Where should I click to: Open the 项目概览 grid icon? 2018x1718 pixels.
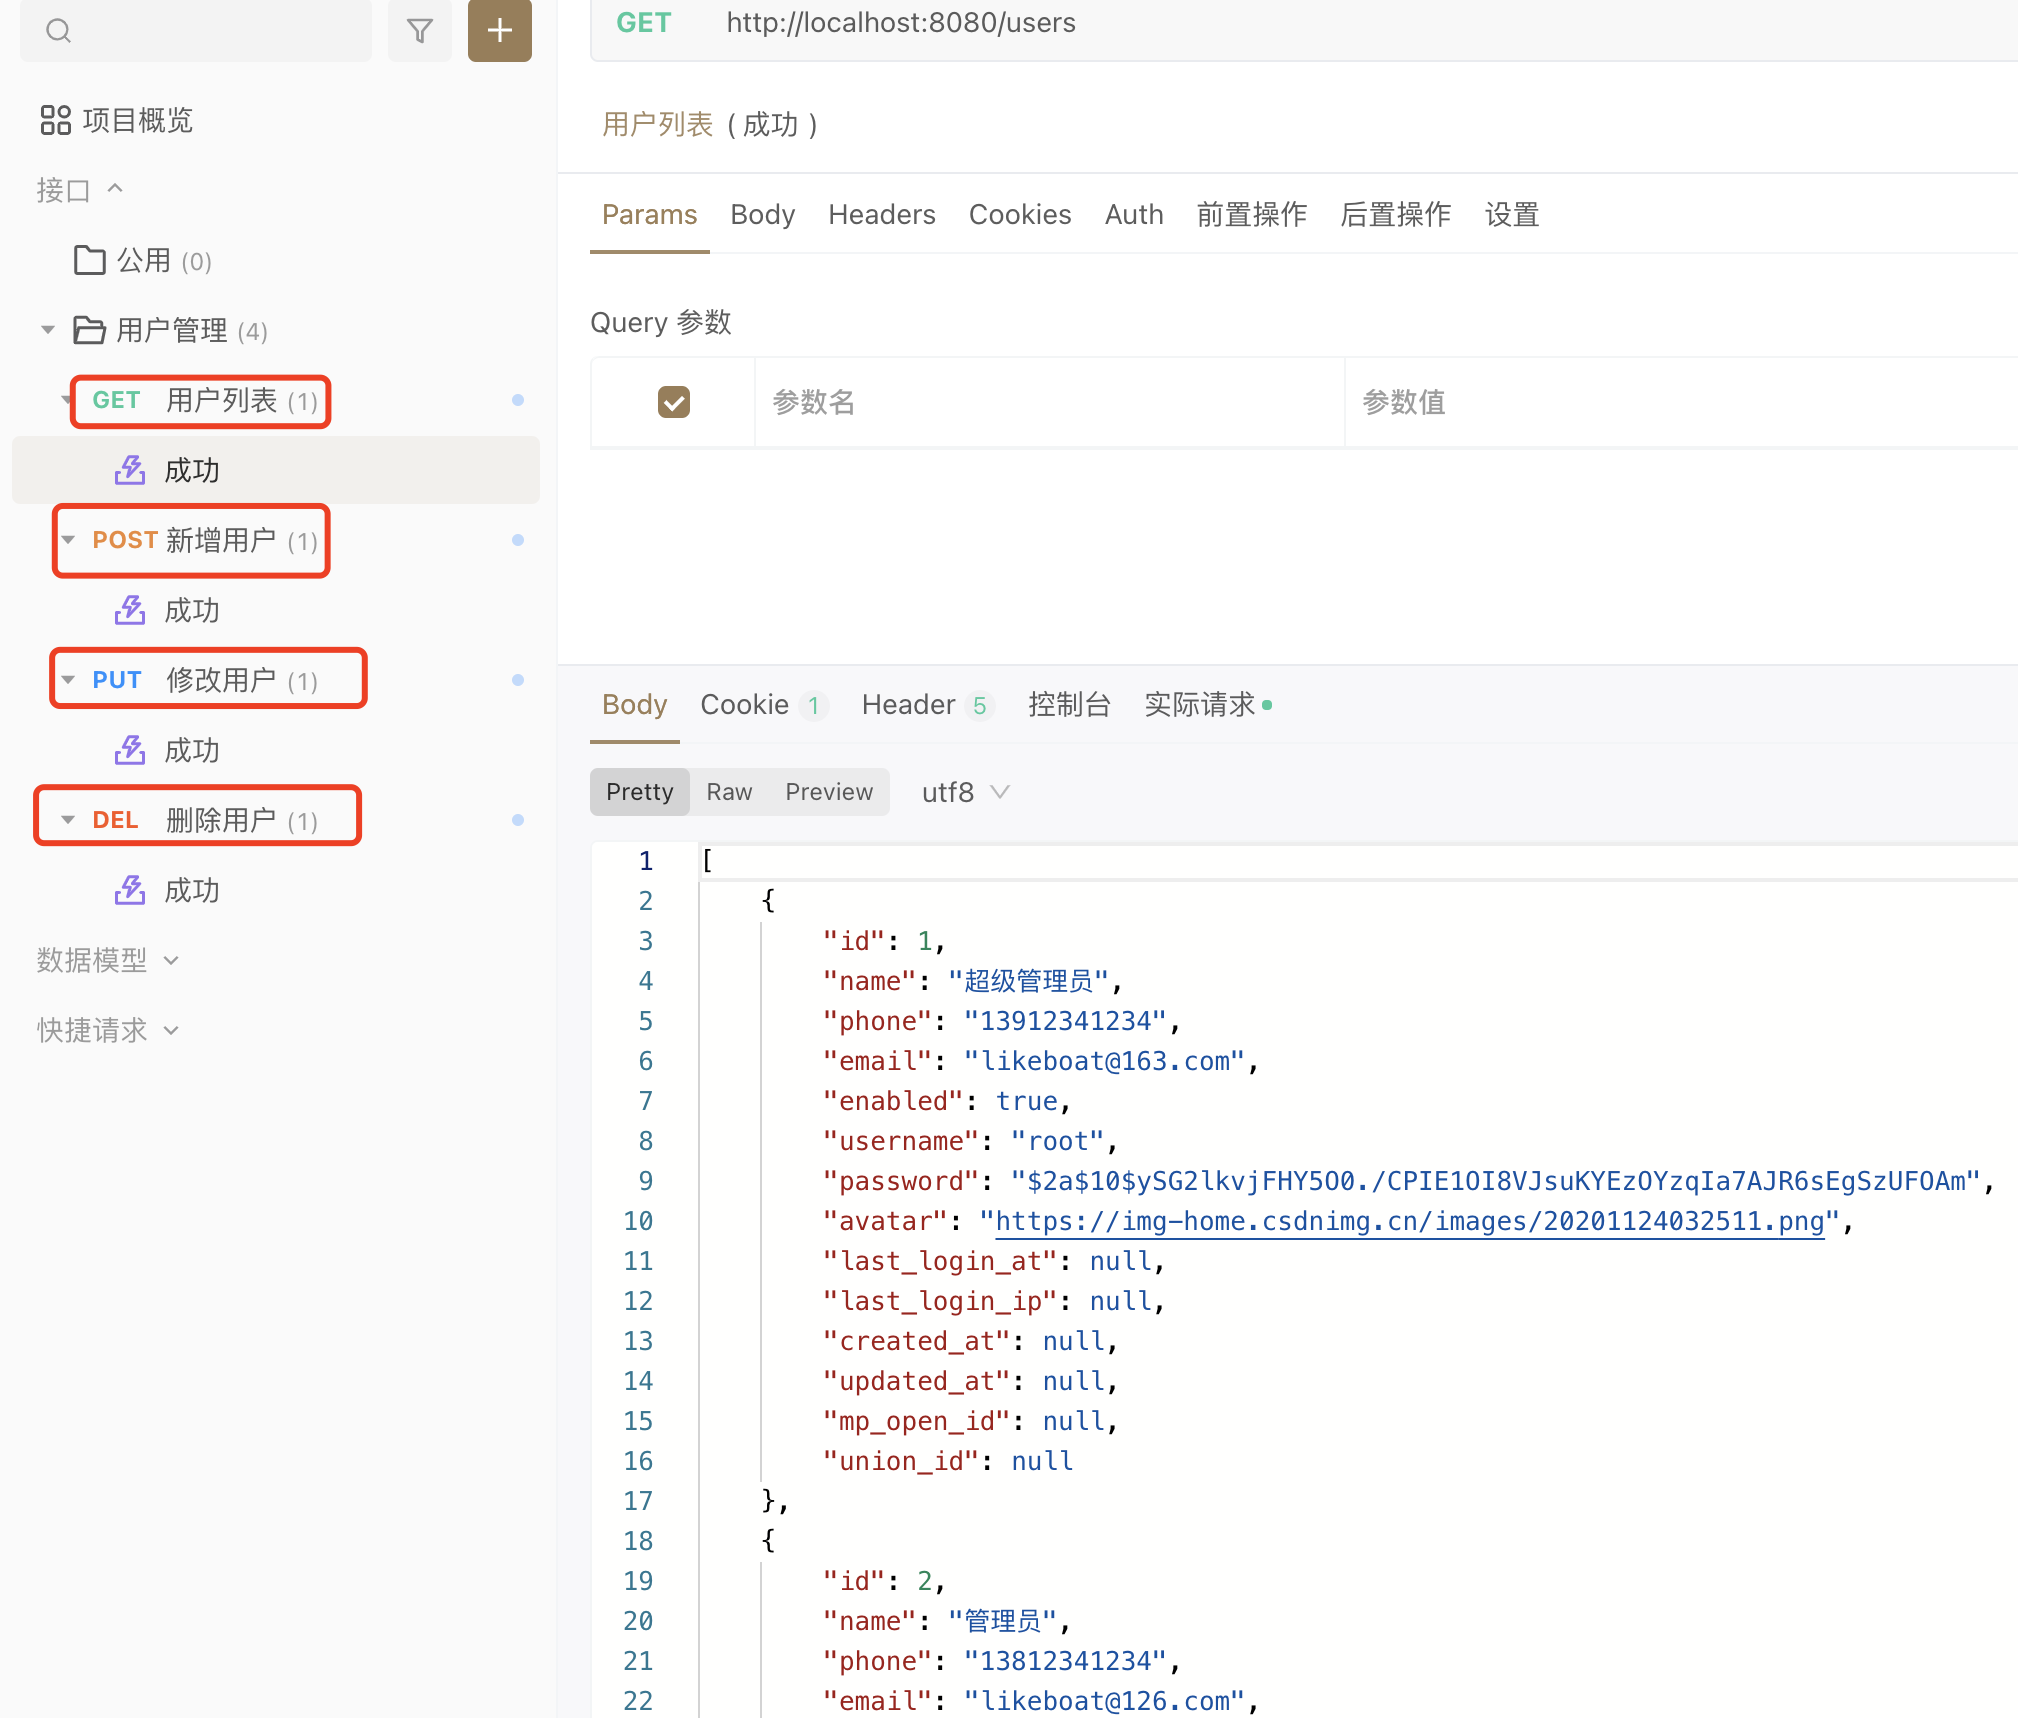(x=56, y=120)
